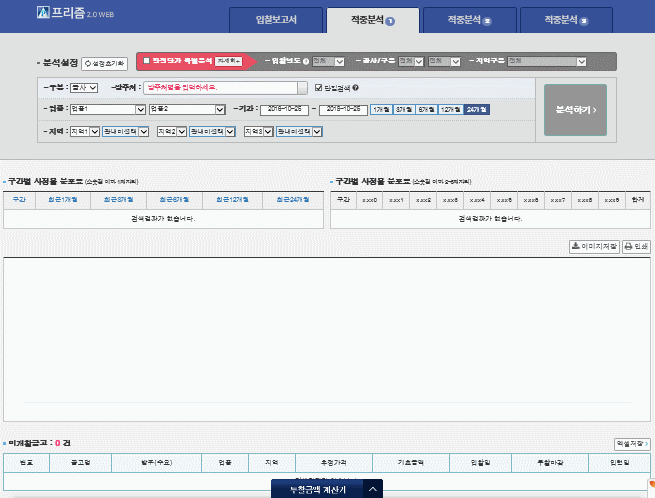Select the 1개월 period button

381,109
